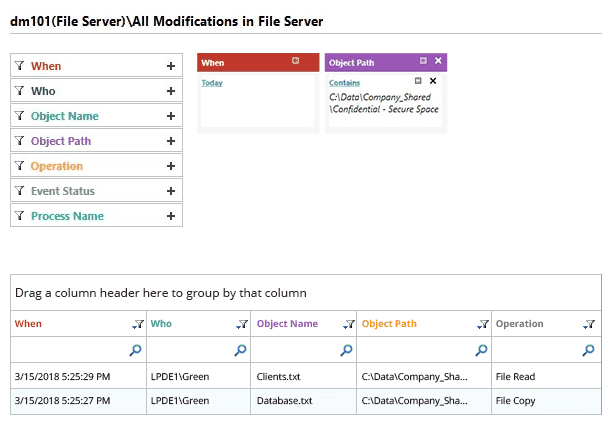Screen dimensions: 612x430
Task: Select the Confidential - Secure Space path value
Action: [x=384, y=103]
